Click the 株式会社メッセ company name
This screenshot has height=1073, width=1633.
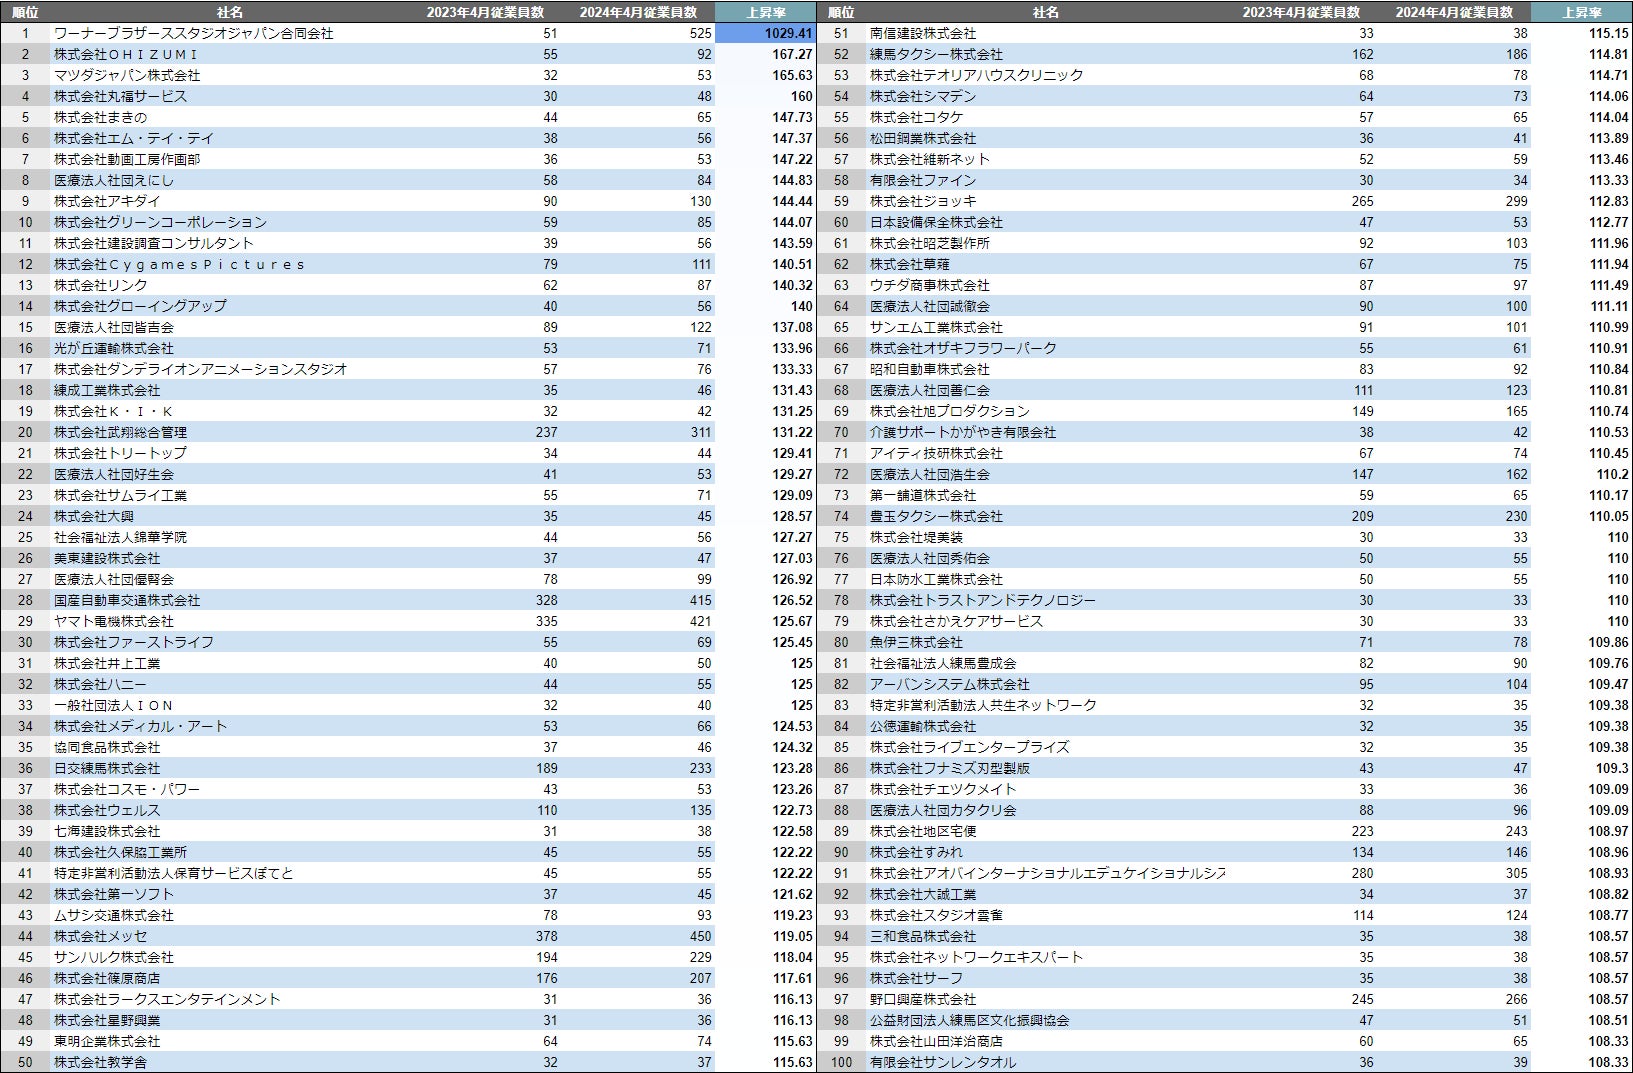click(x=101, y=936)
